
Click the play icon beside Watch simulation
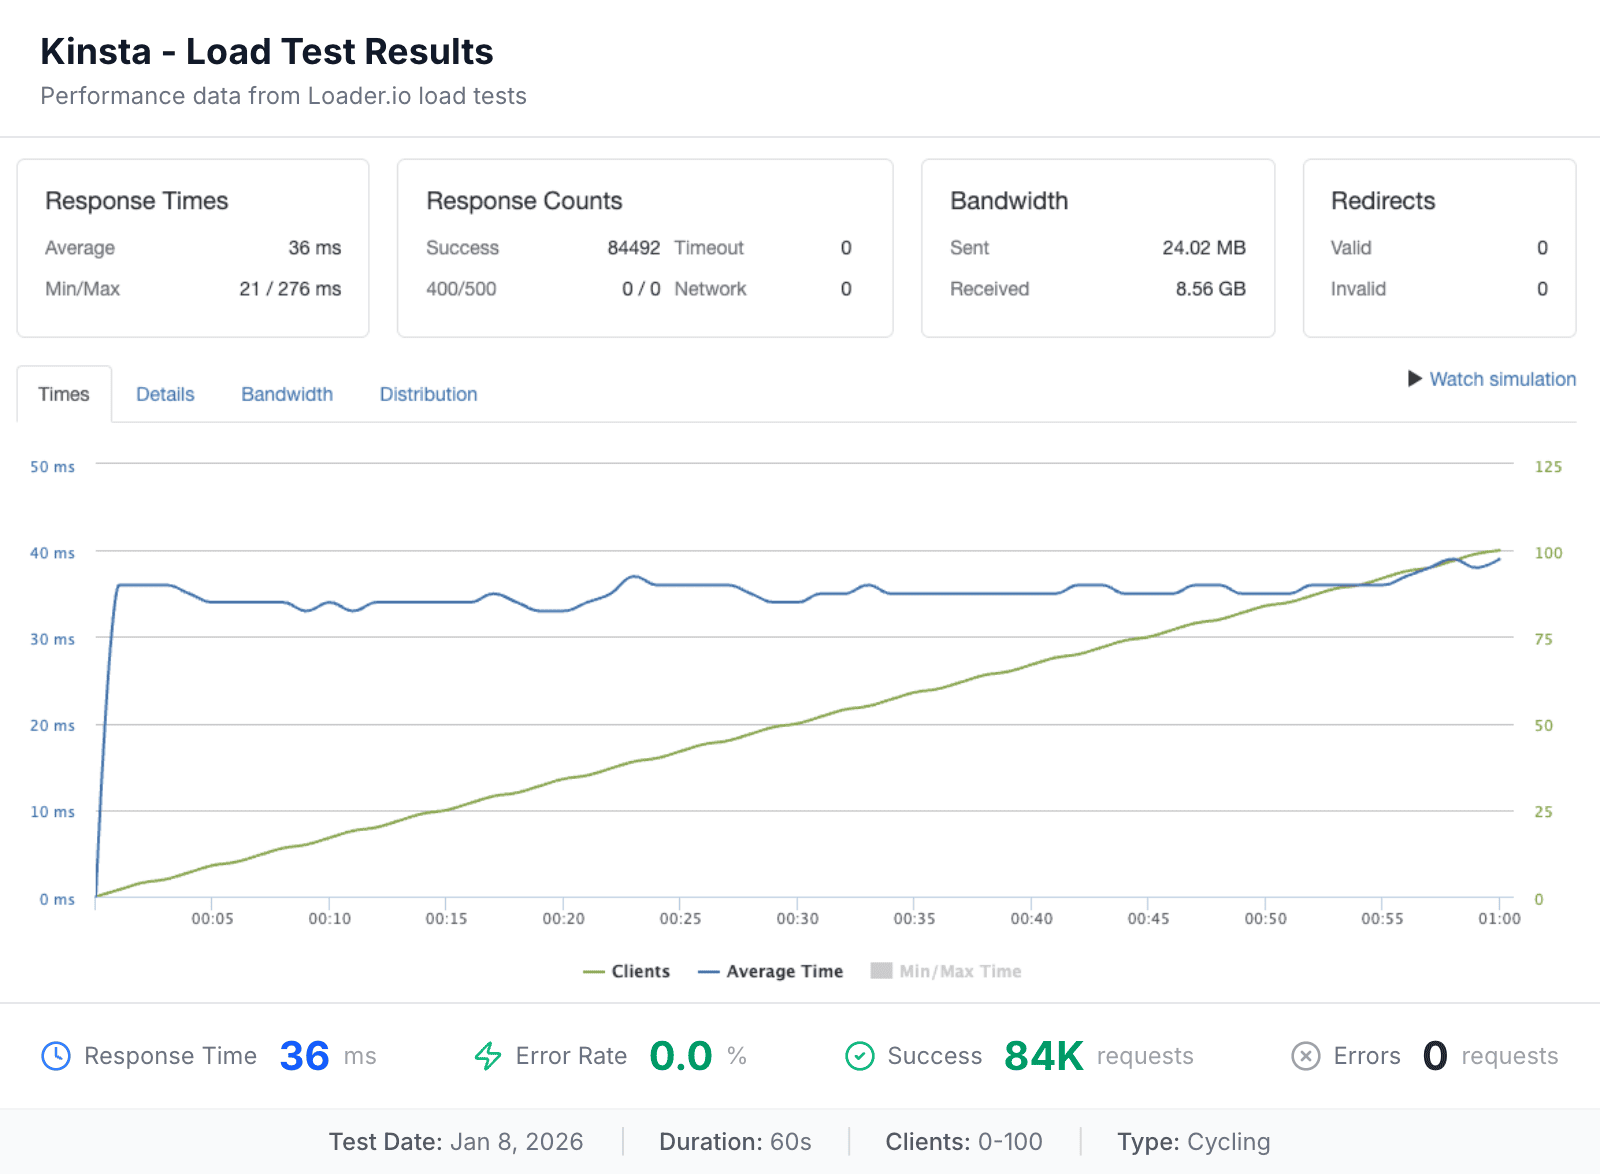pyautogui.click(x=1414, y=379)
